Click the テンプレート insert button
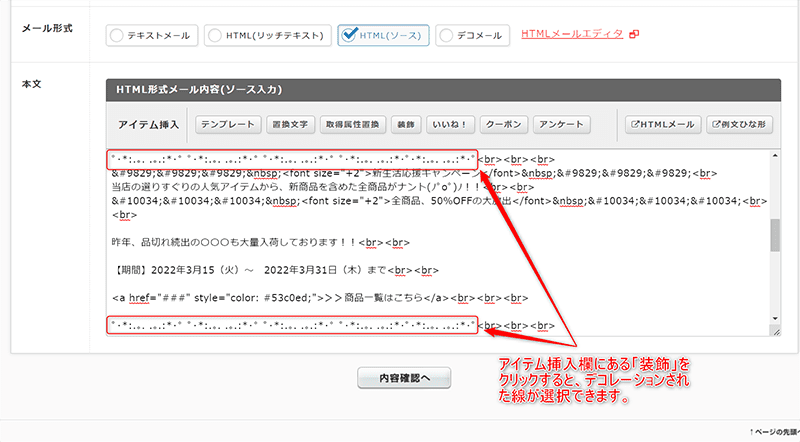The width and height of the screenshot is (800, 442). tap(227, 125)
